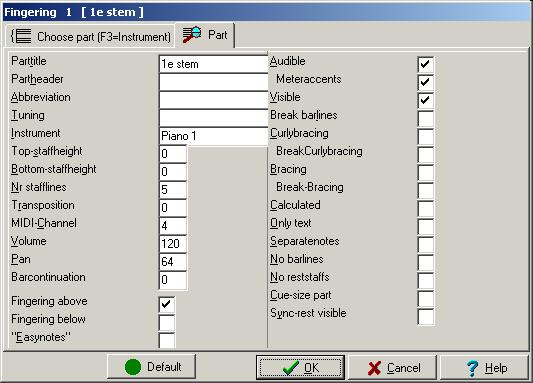The height and width of the screenshot is (383, 533).
Task: Enable No reststaffs checkbox
Action: (426, 280)
